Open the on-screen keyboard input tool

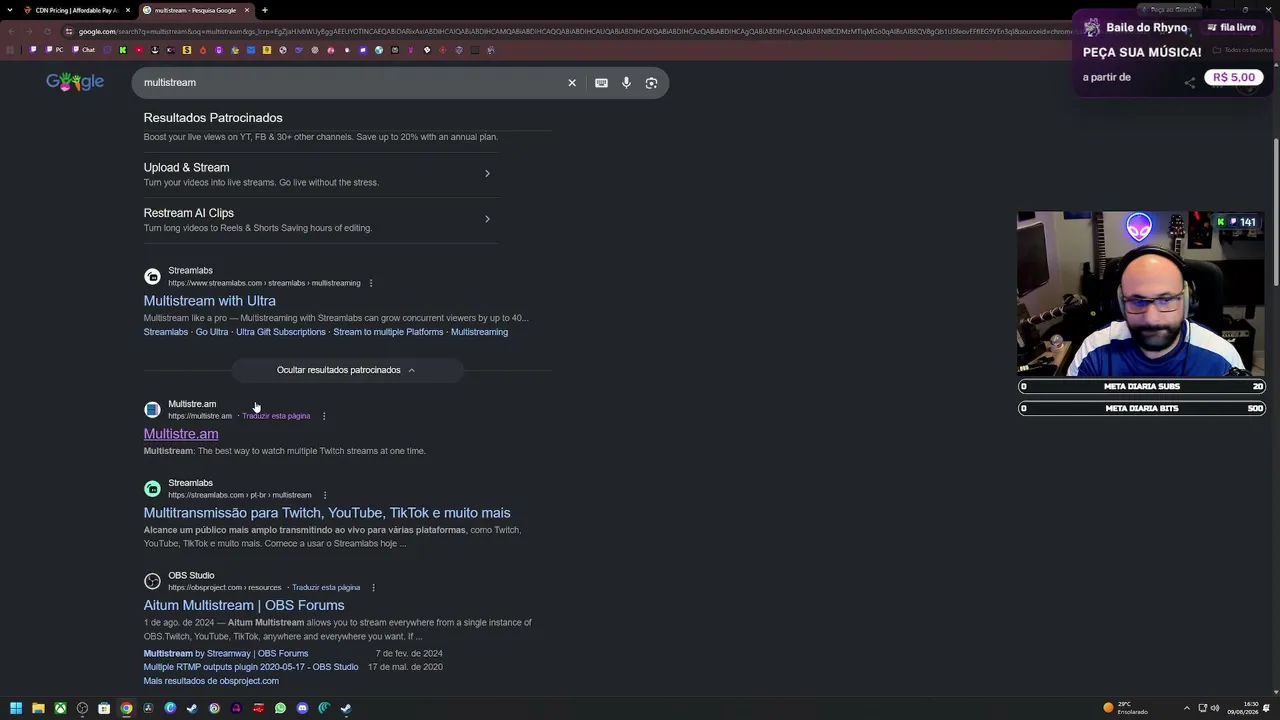(601, 83)
